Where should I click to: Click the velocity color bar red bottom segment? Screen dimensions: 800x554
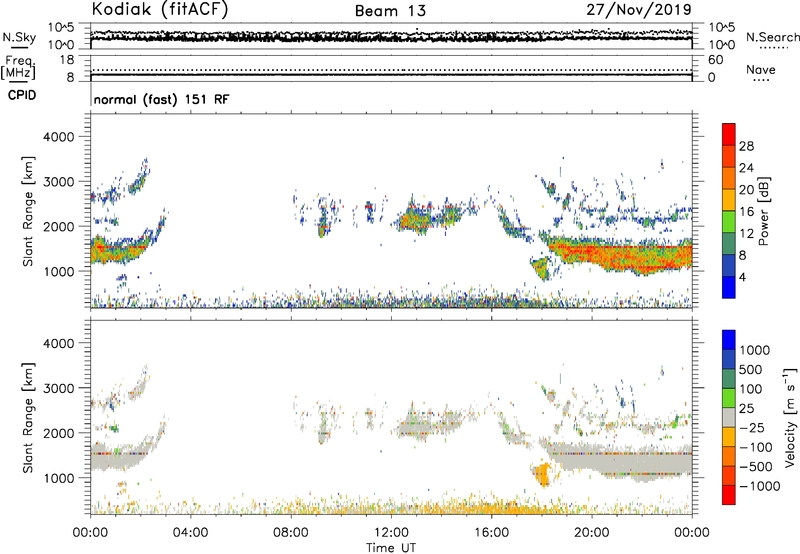729,495
